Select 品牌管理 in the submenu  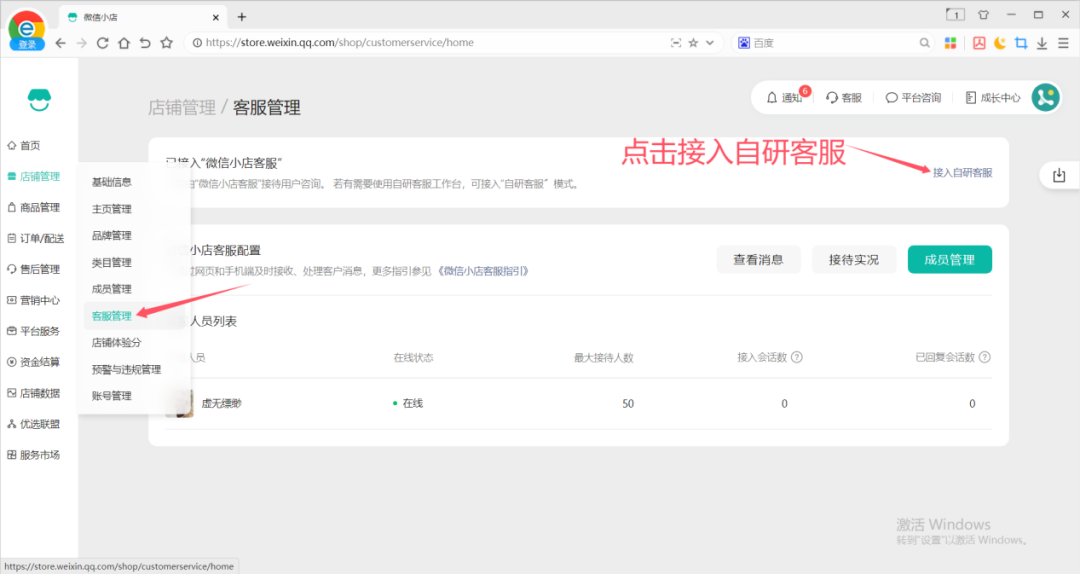[x=112, y=236]
